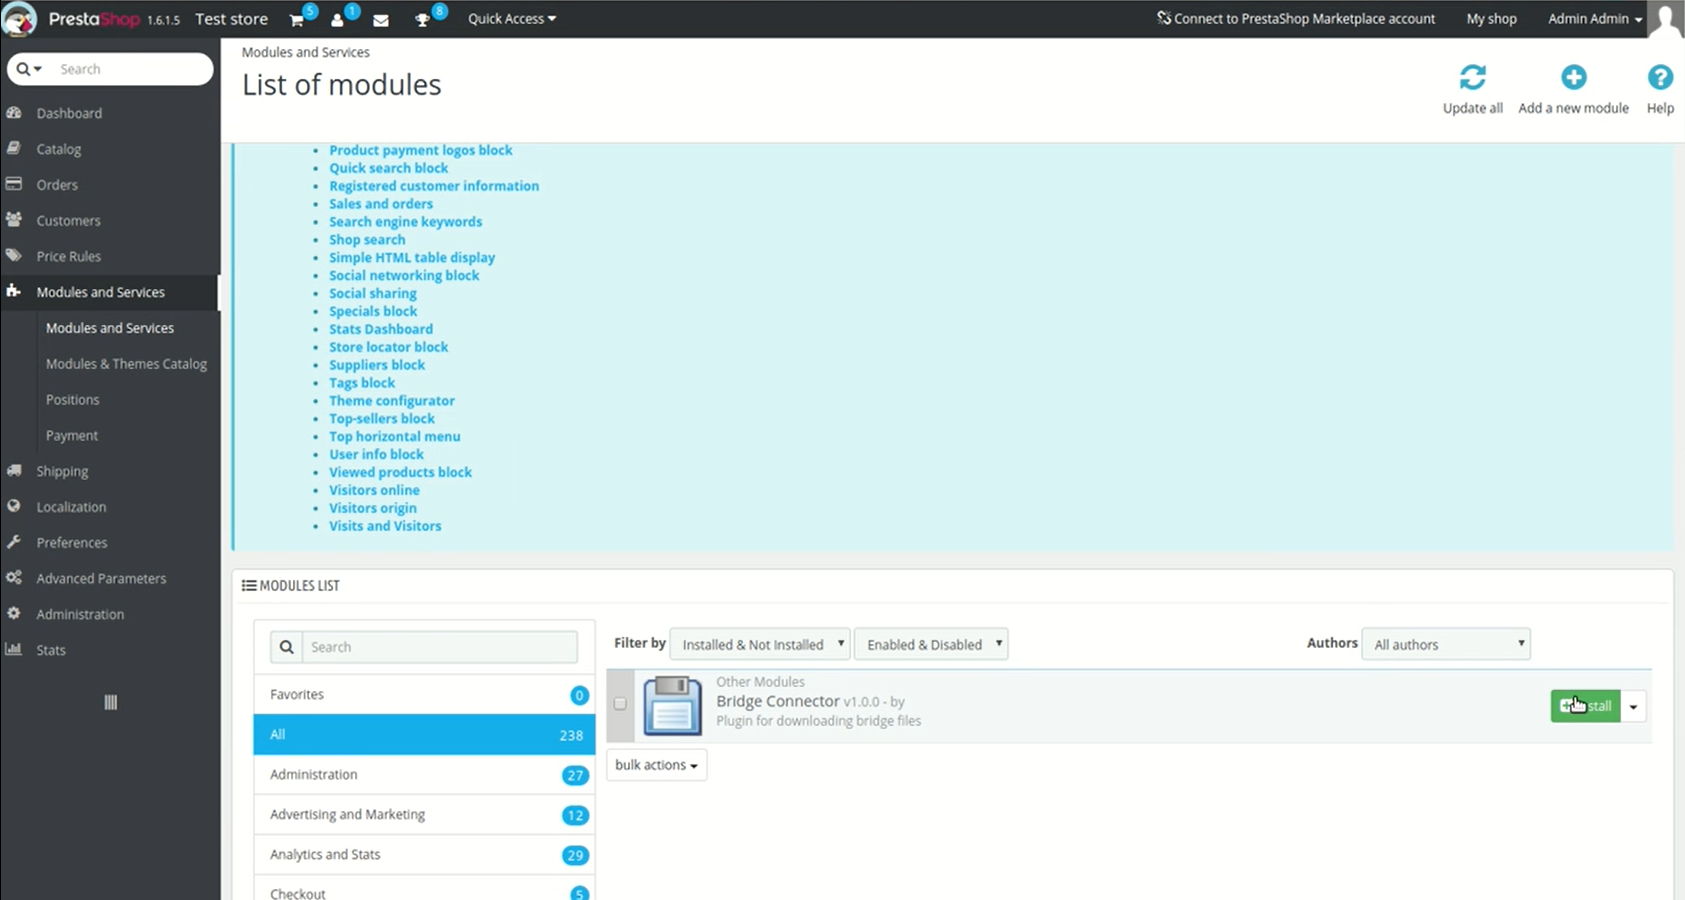
Task: Expand the arrow next to the Install button
Action: tap(1633, 707)
